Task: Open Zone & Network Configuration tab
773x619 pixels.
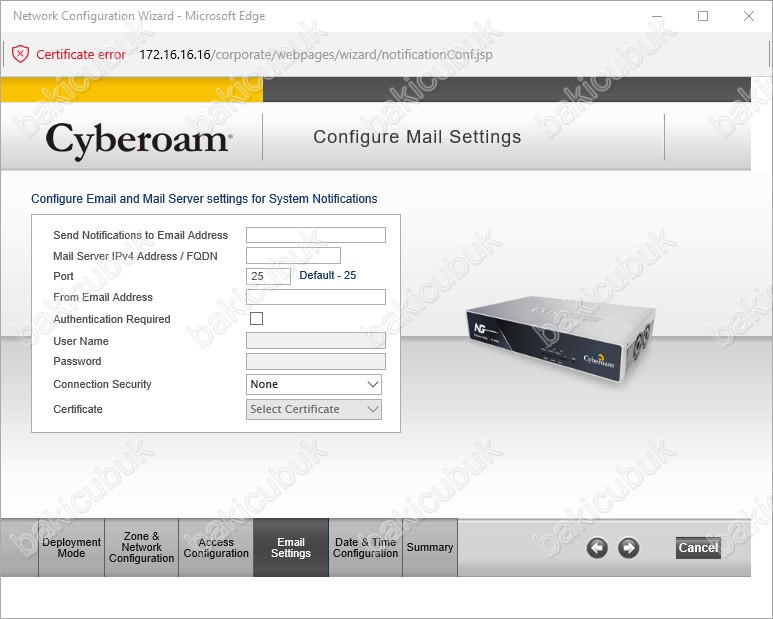Action: (x=141, y=548)
